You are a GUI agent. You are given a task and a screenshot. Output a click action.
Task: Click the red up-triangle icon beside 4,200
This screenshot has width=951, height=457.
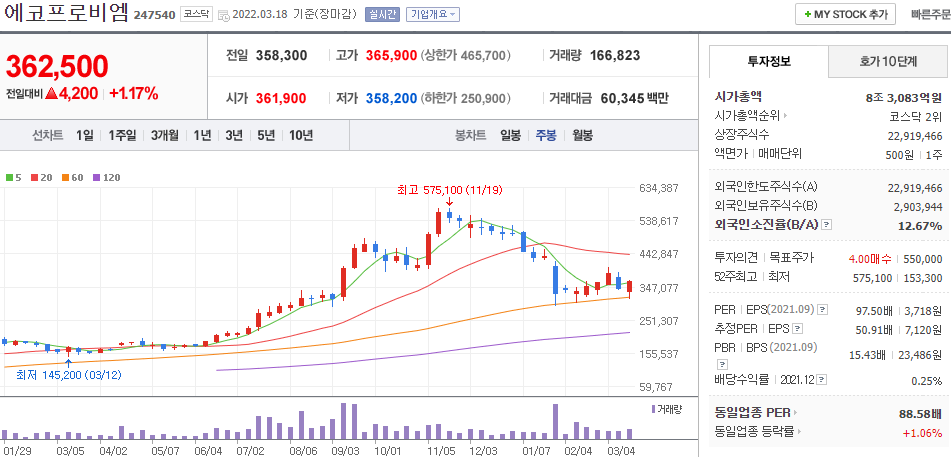pos(51,93)
